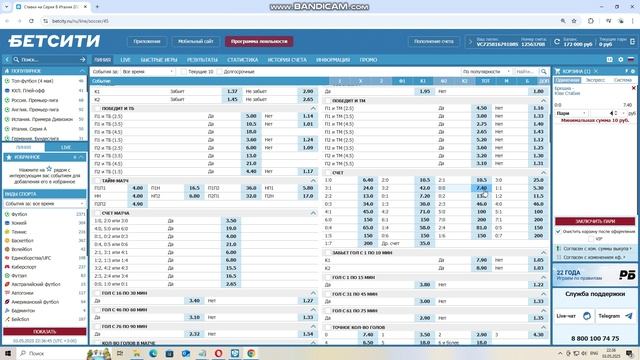
Task: Collapse the left sidebar with back arrow
Action: click(7, 60)
